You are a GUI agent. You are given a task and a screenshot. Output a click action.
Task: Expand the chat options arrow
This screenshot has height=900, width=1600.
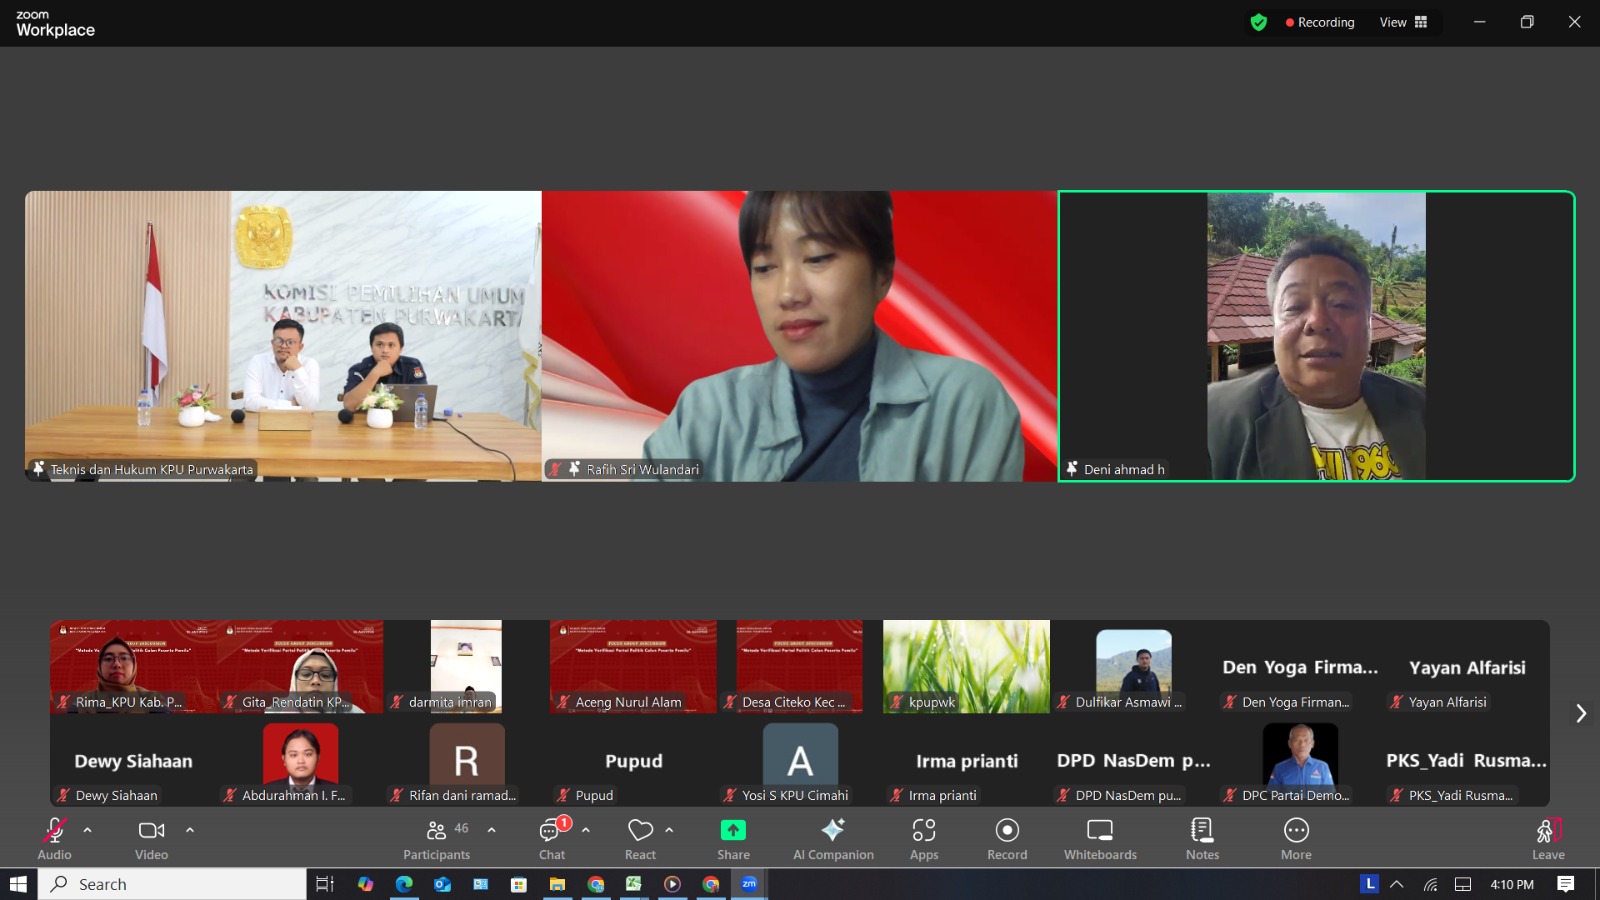point(586,830)
